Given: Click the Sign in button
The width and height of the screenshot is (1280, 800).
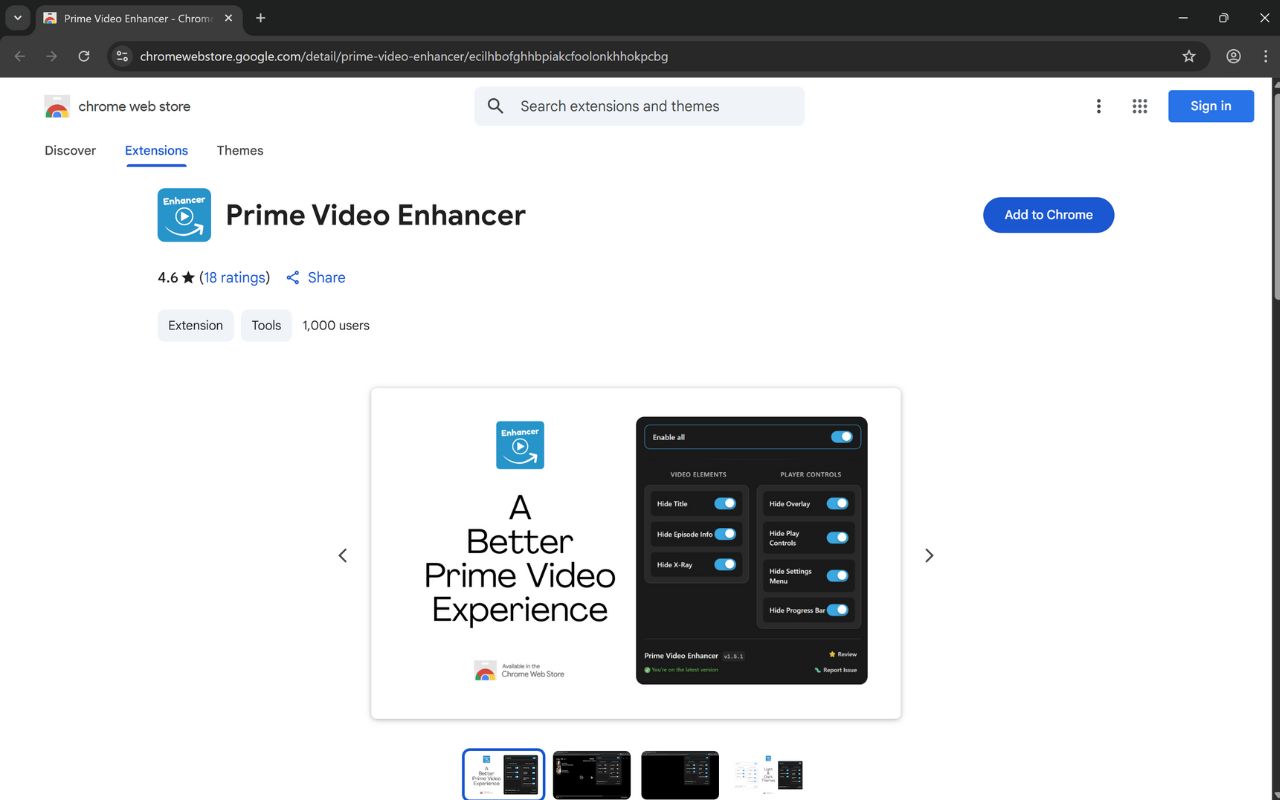Looking at the screenshot, I should 1211,106.
